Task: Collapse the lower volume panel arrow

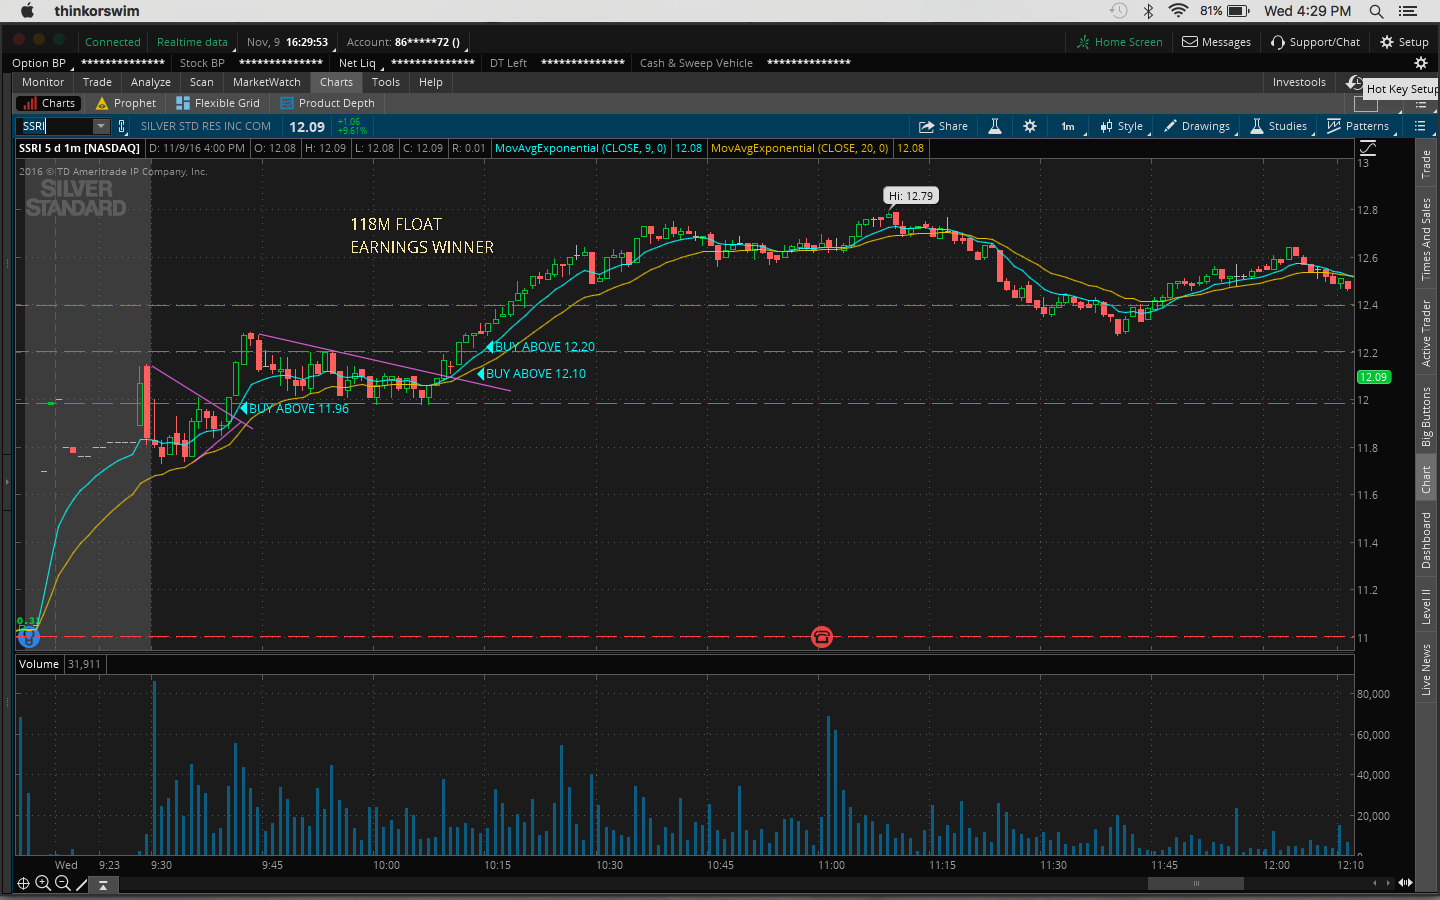Action: pos(103,884)
